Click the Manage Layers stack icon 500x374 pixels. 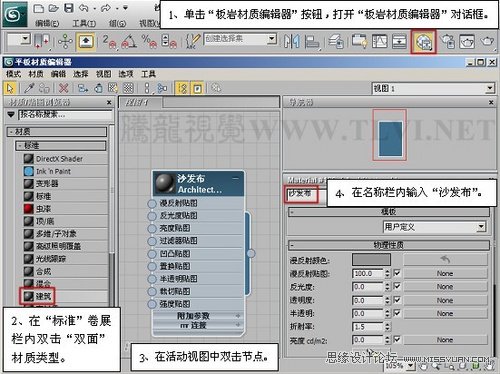336,42
